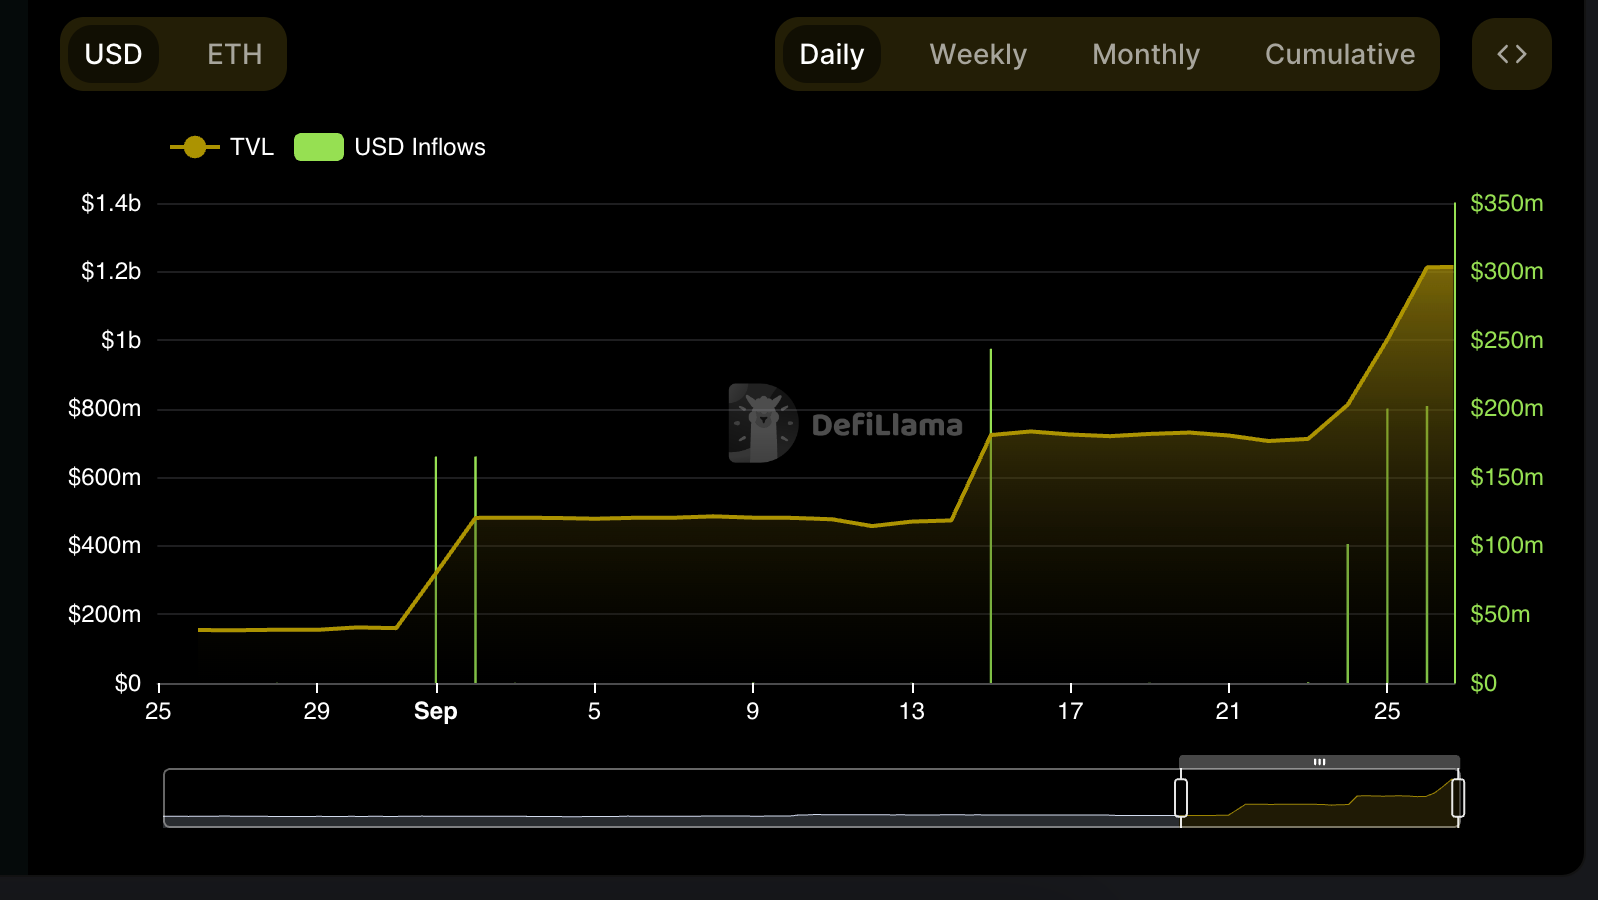1598x900 pixels.
Task: Toggle the TVL legend series
Action: (222, 147)
